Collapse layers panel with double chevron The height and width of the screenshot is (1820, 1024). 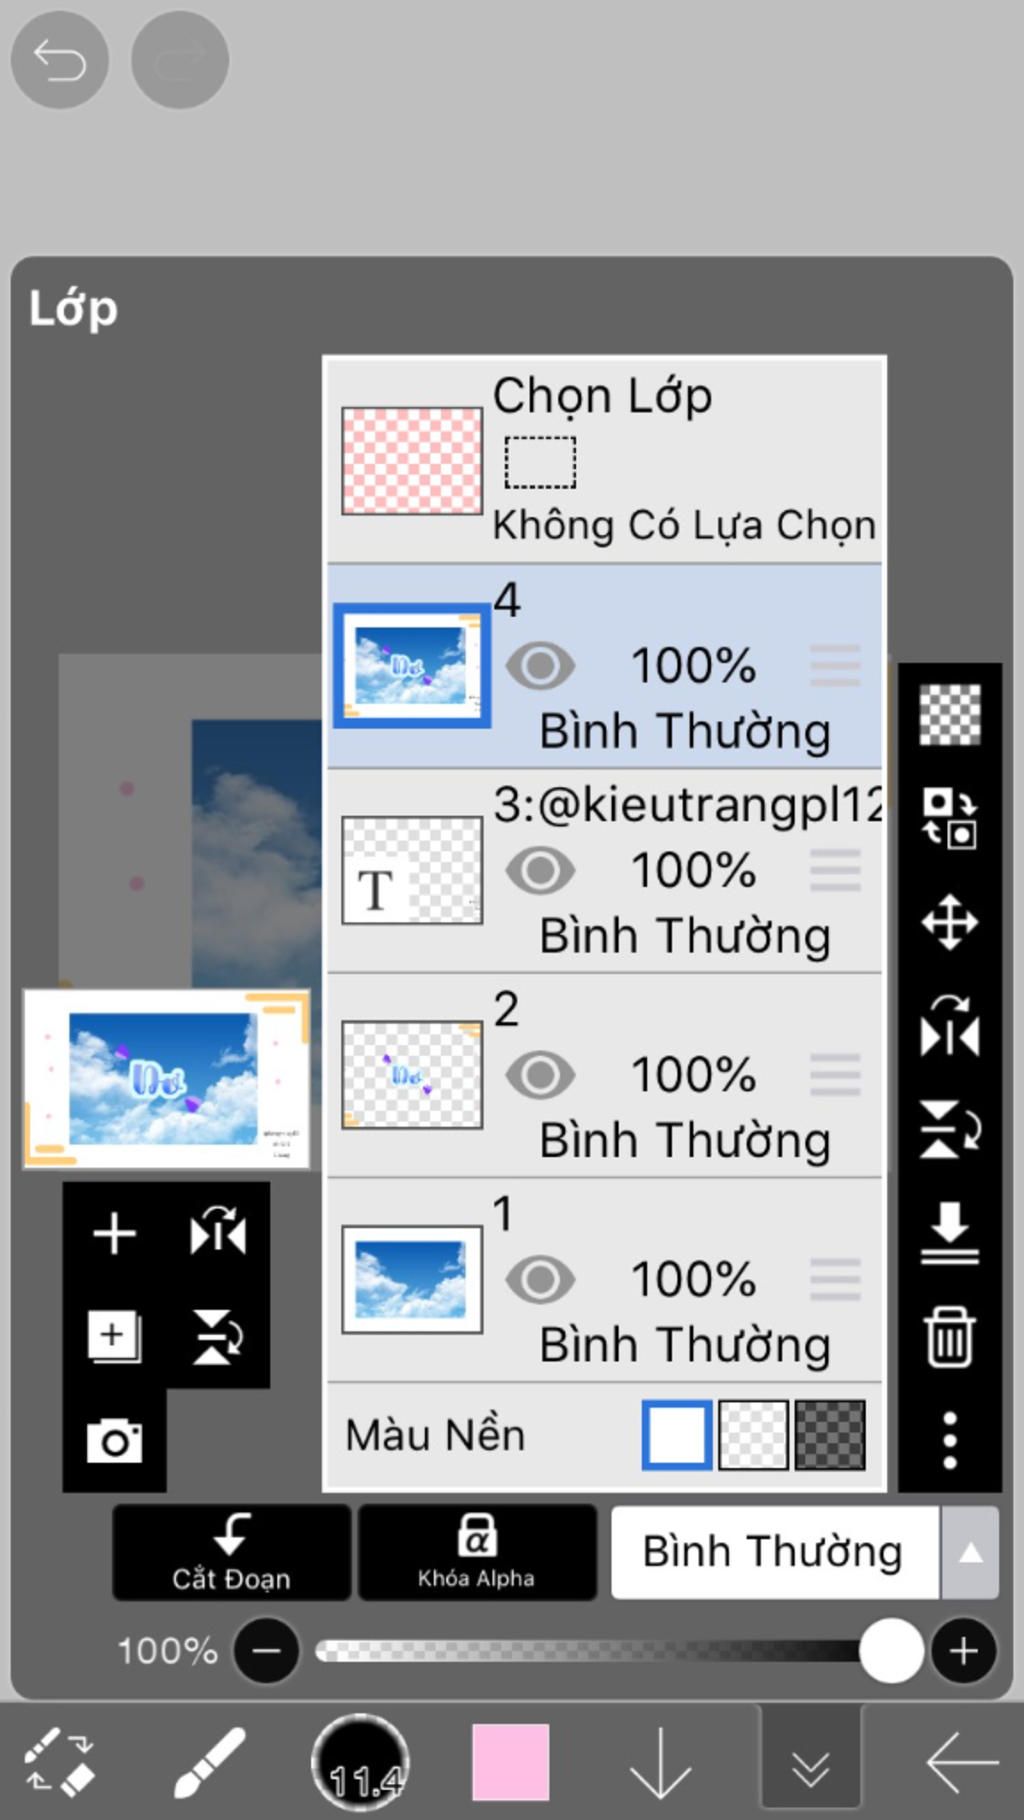(x=810, y=1765)
